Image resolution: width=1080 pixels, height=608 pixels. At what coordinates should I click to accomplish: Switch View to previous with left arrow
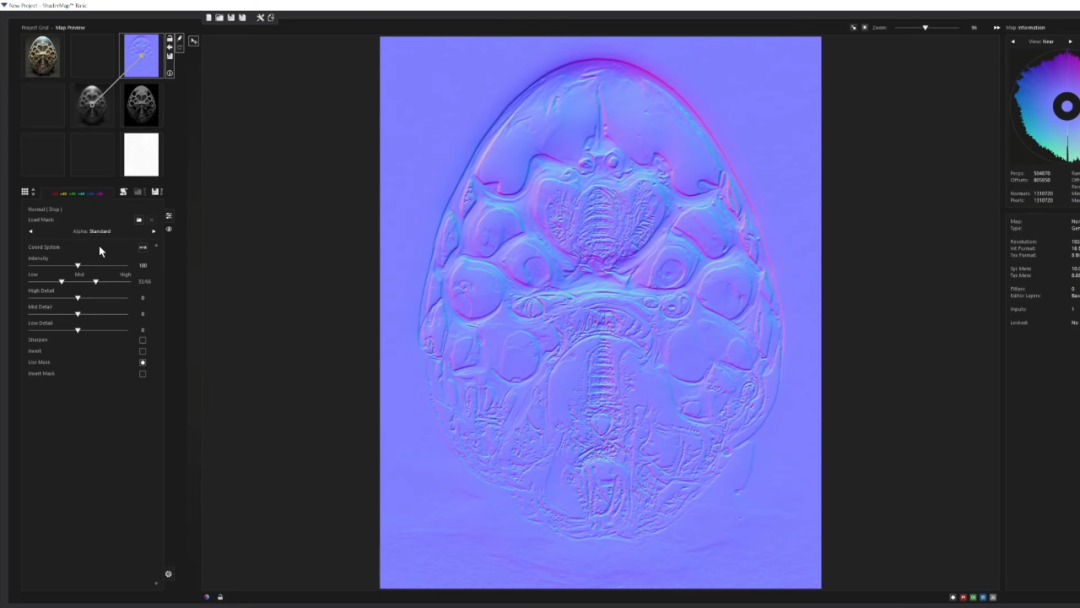click(x=1013, y=41)
